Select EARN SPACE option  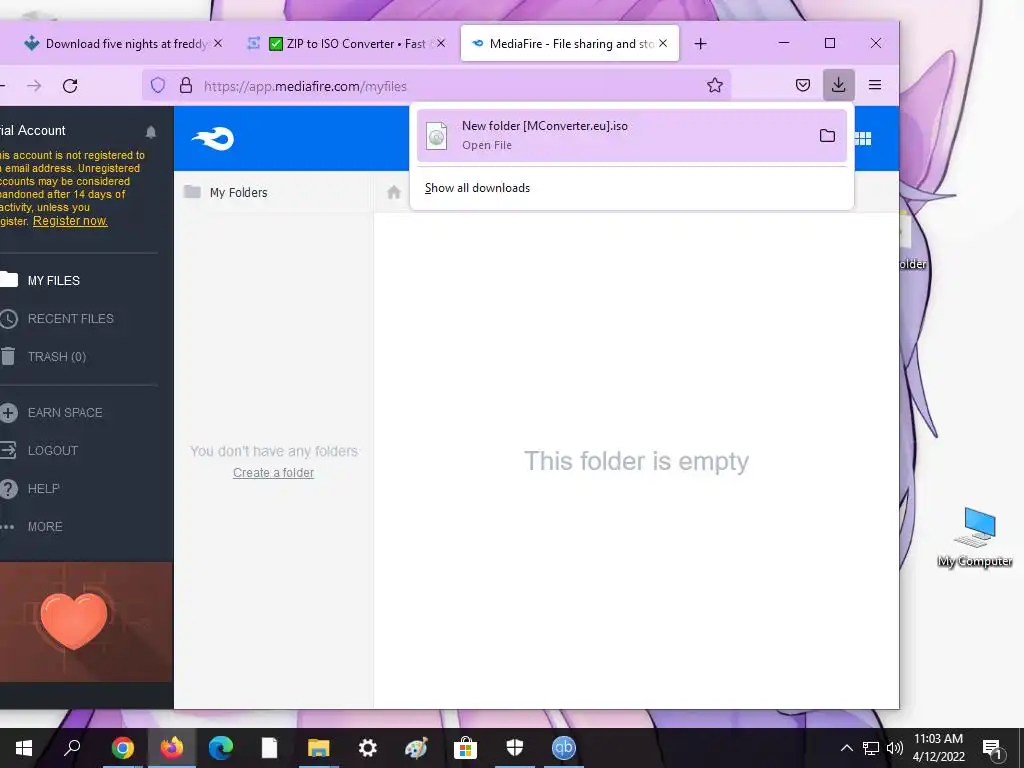pyautogui.click(x=65, y=413)
